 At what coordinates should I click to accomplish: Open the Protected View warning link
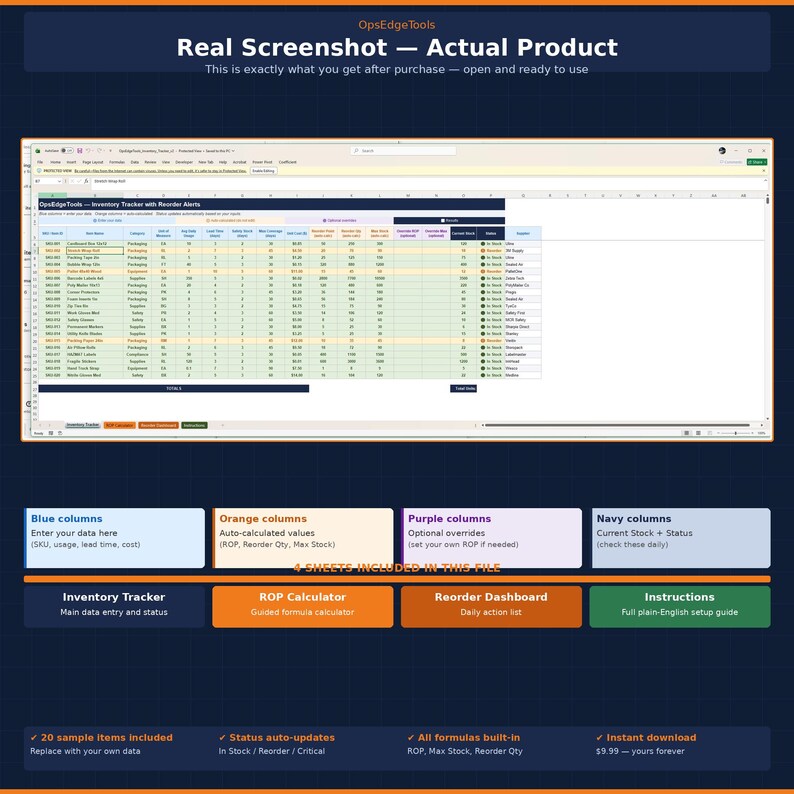point(160,171)
